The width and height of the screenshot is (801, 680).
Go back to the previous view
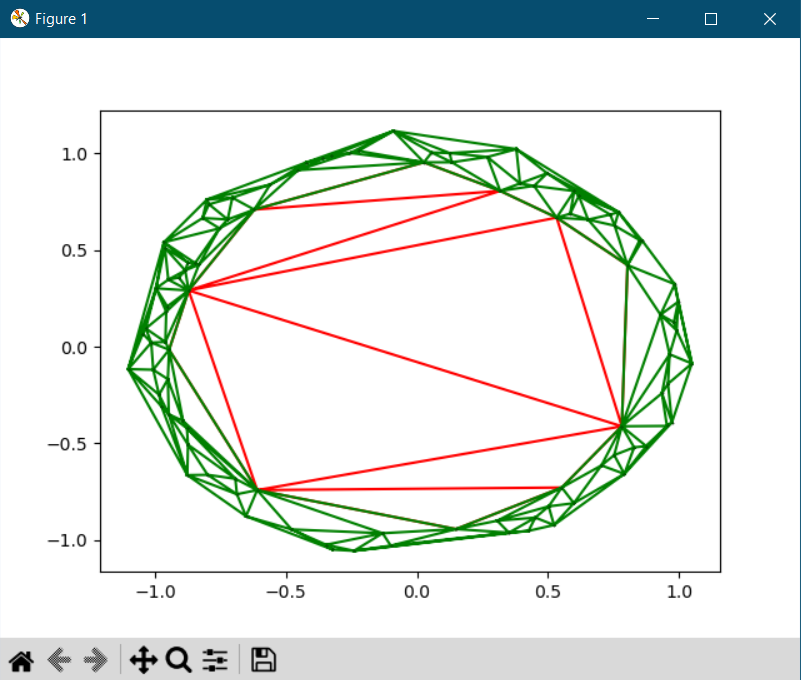pos(59,660)
